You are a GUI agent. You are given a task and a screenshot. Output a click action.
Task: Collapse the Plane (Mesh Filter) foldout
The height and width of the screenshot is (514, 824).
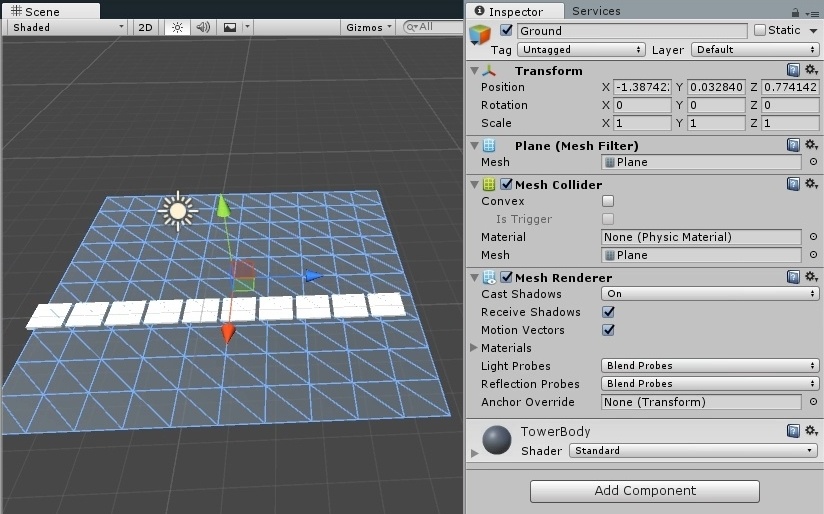click(474, 146)
